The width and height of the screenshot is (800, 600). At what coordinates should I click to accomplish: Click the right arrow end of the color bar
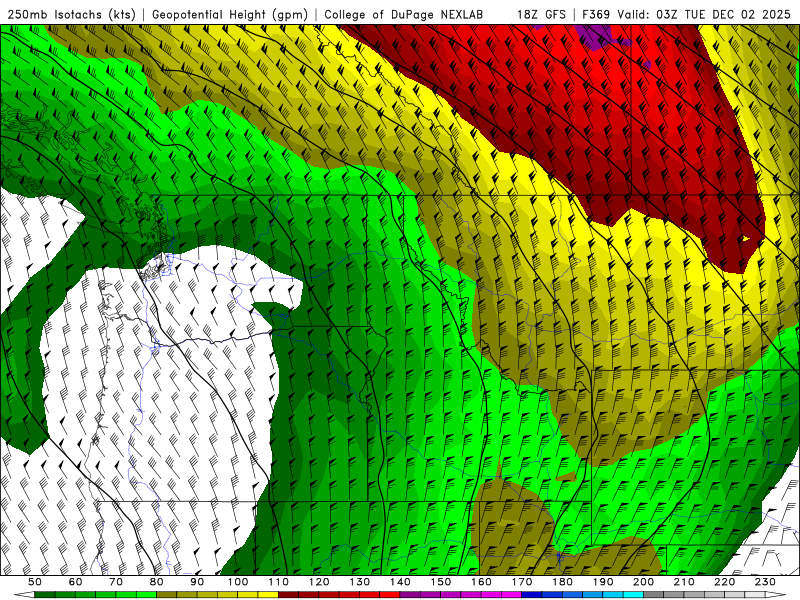[776, 594]
